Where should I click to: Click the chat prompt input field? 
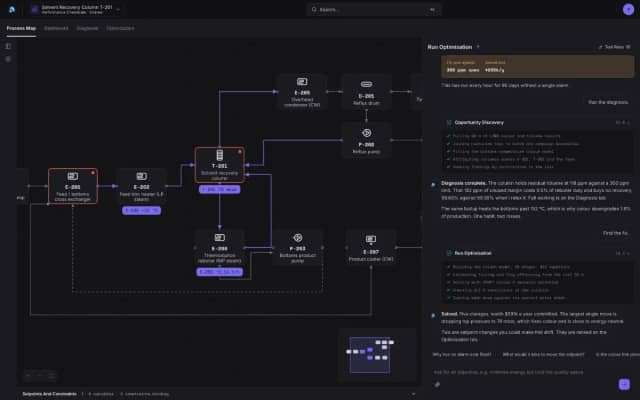508,372
